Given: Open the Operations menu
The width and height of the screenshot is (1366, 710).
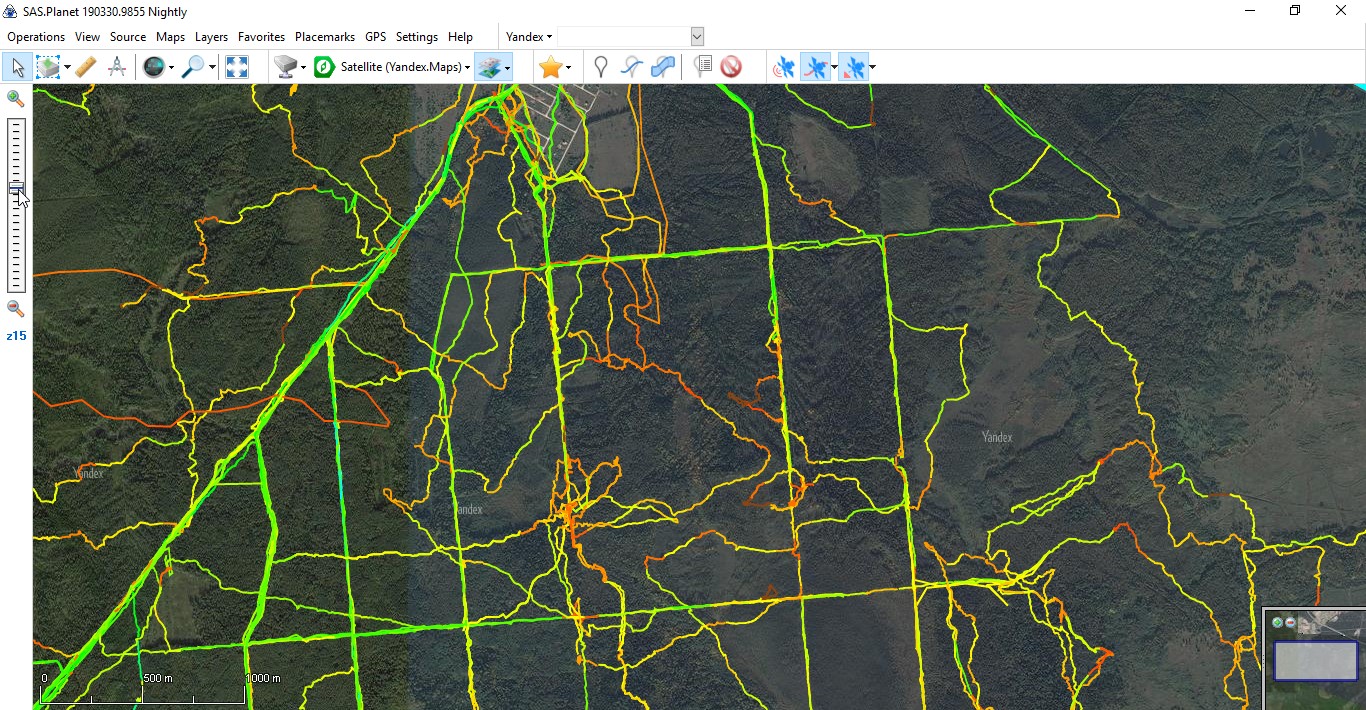Looking at the screenshot, I should [36, 37].
